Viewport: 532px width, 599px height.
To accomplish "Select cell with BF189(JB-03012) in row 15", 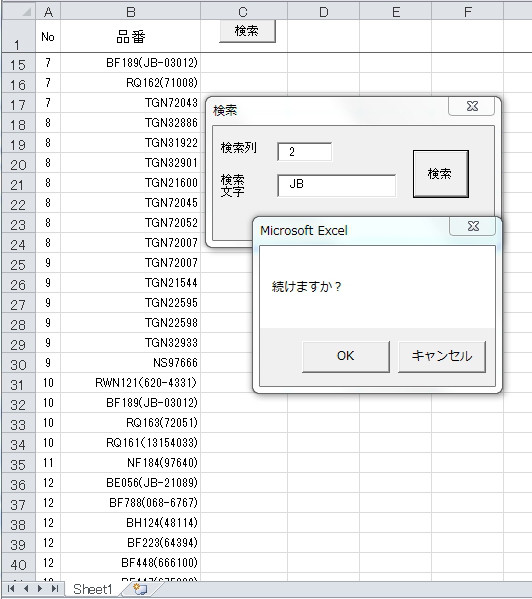I will (x=131, y=63).
